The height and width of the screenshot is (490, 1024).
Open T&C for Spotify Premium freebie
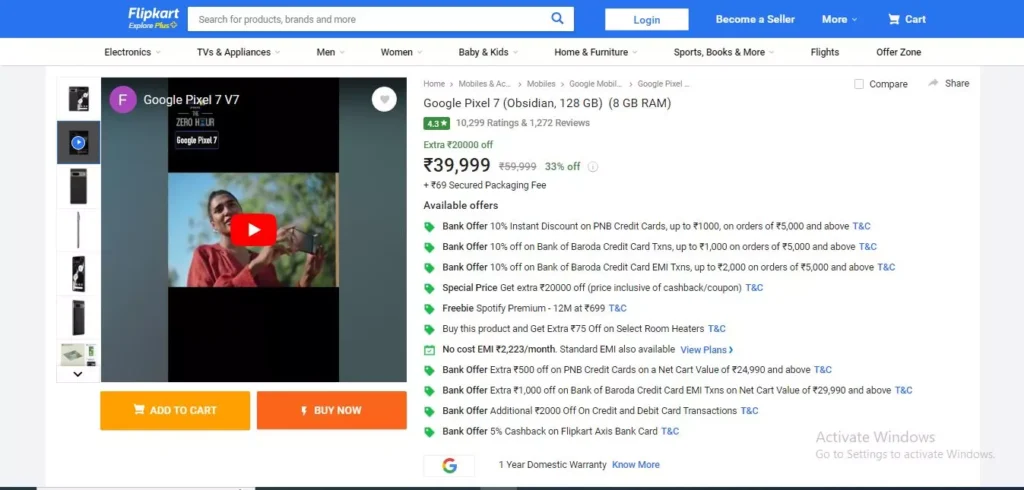[x=617, y=308]
